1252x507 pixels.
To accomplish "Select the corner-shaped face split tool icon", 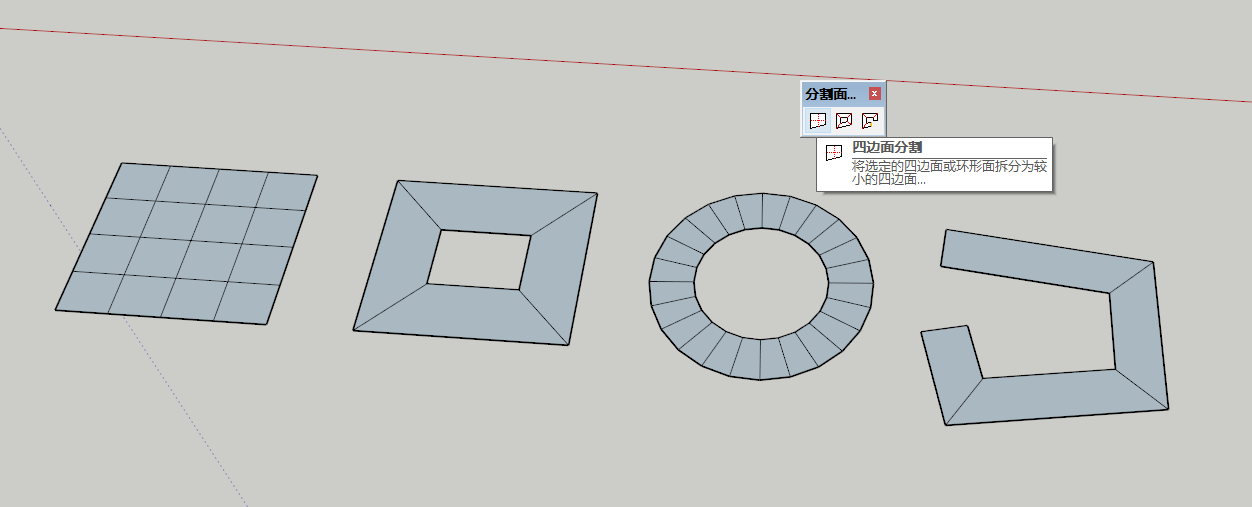I will [870, 121].
